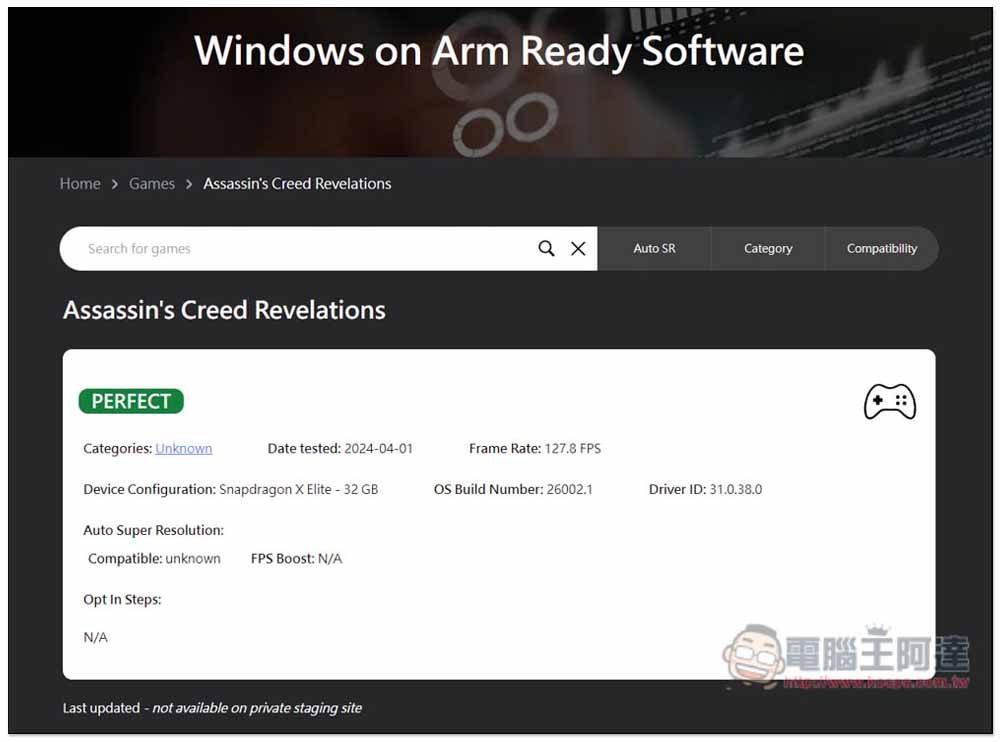This screenshot has width=1000, height=742.
Task: Click the Snapdragon X Elite device configuration text
Action: (x=298, y=490)
